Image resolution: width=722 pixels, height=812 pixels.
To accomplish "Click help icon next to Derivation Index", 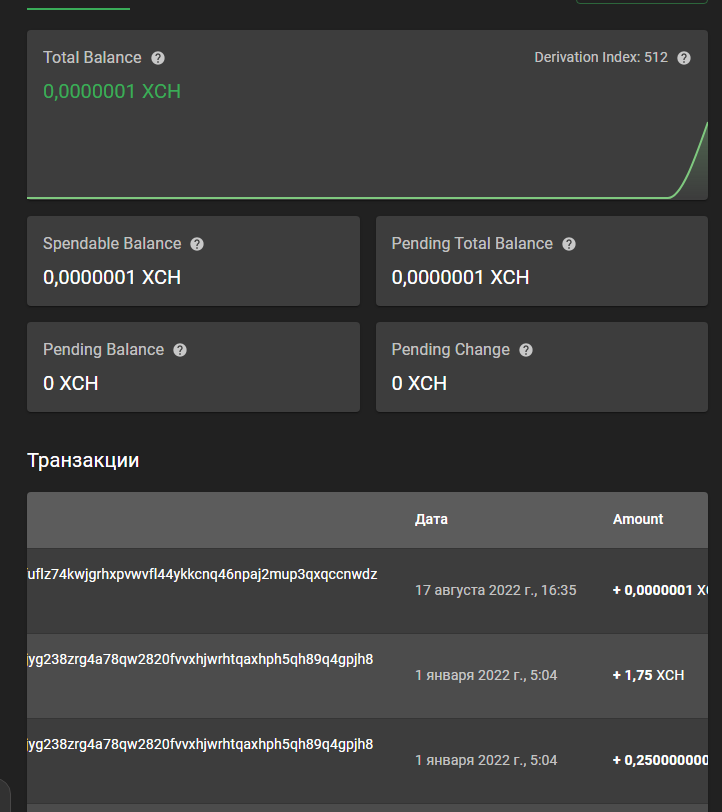I will coord(684,58).
